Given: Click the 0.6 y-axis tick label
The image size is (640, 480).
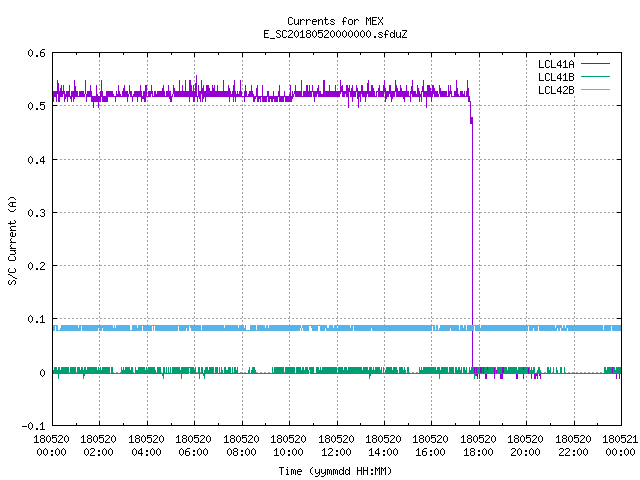Looking at the screenshot, I should coord(36,53).
